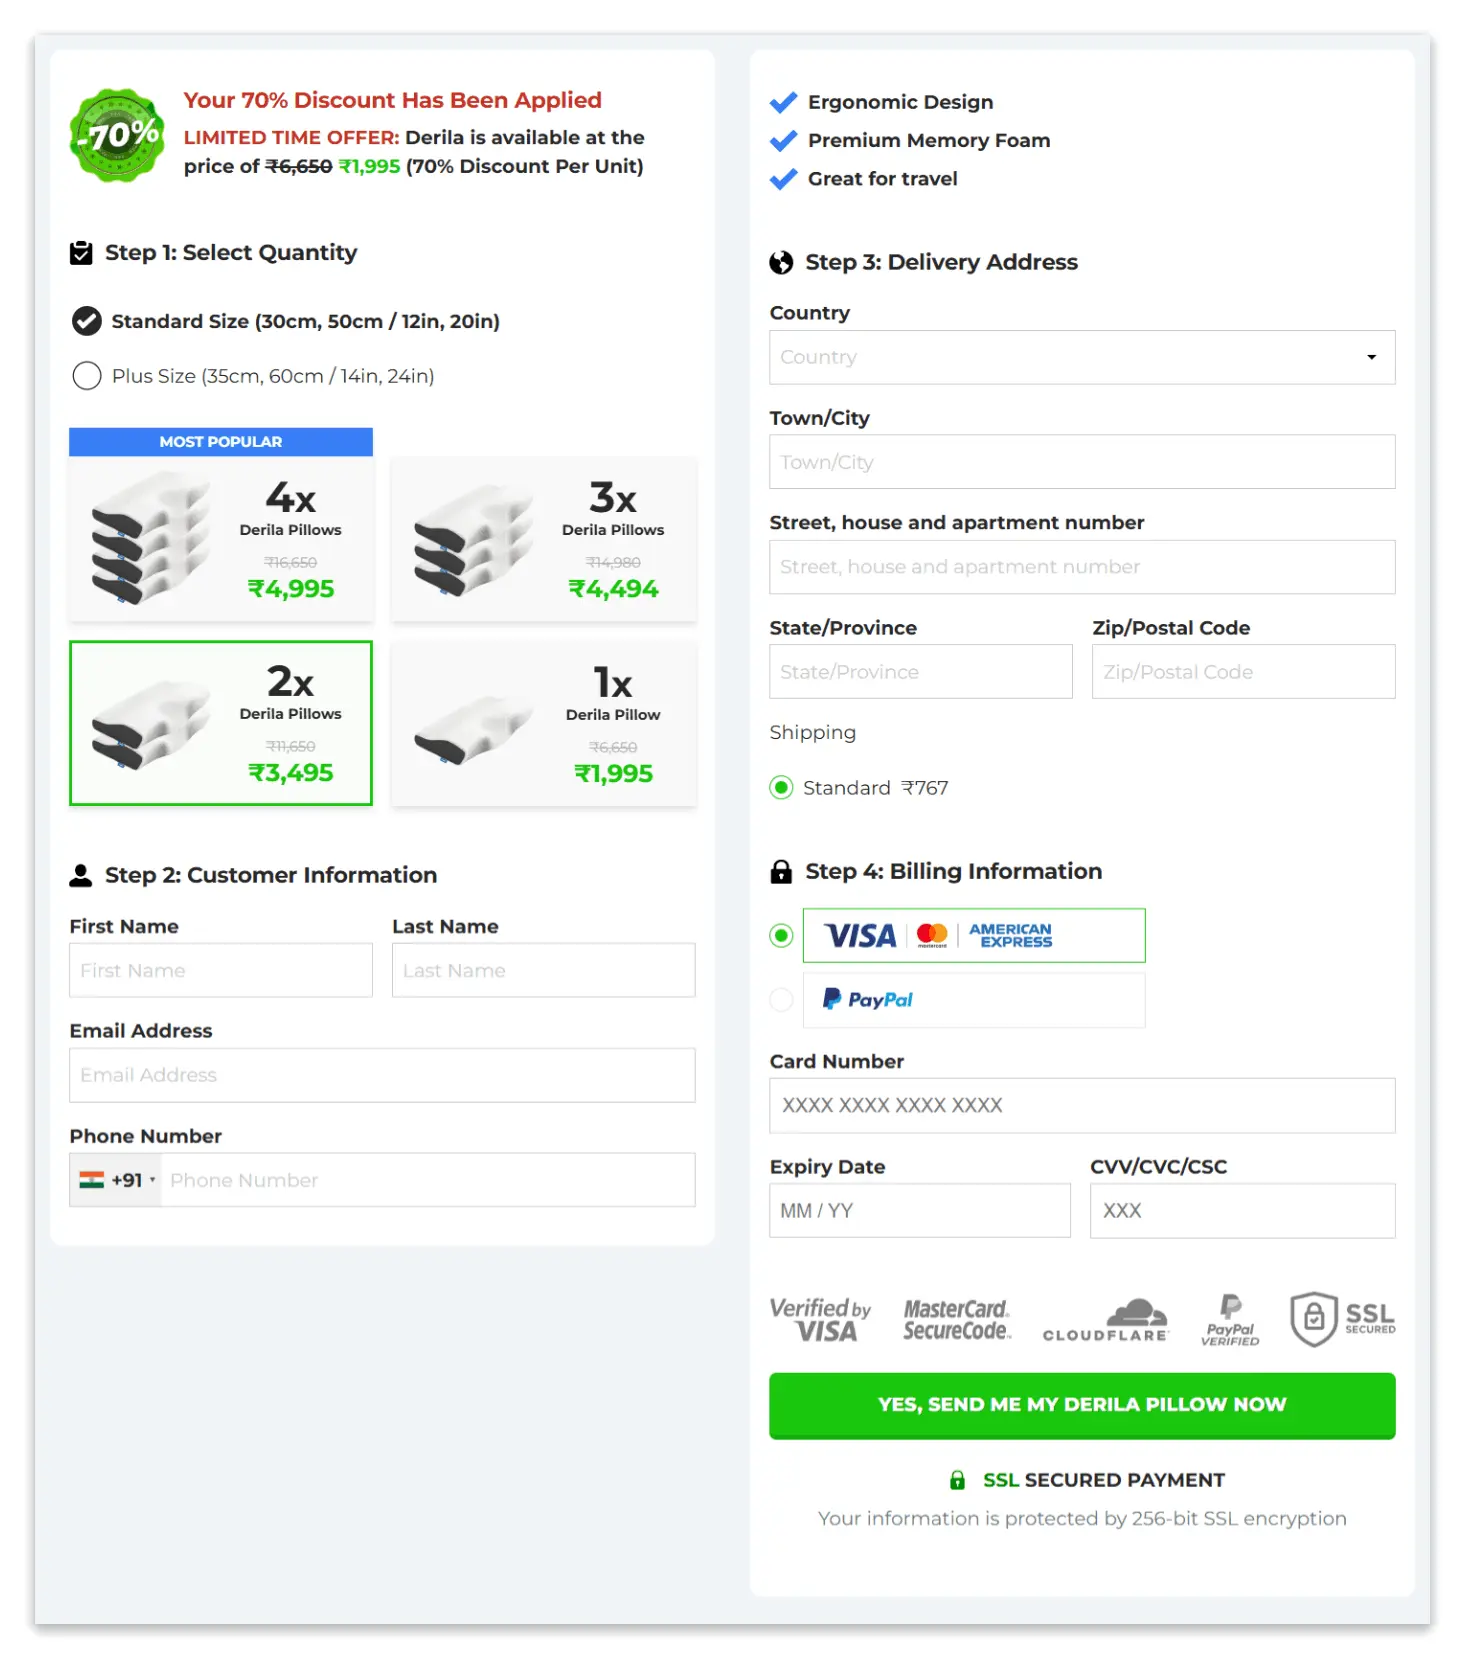Click the Premium Memory Foam checkmark icon
Image resolution: width=1465 pixels, height=1659 pixels.
783,140
